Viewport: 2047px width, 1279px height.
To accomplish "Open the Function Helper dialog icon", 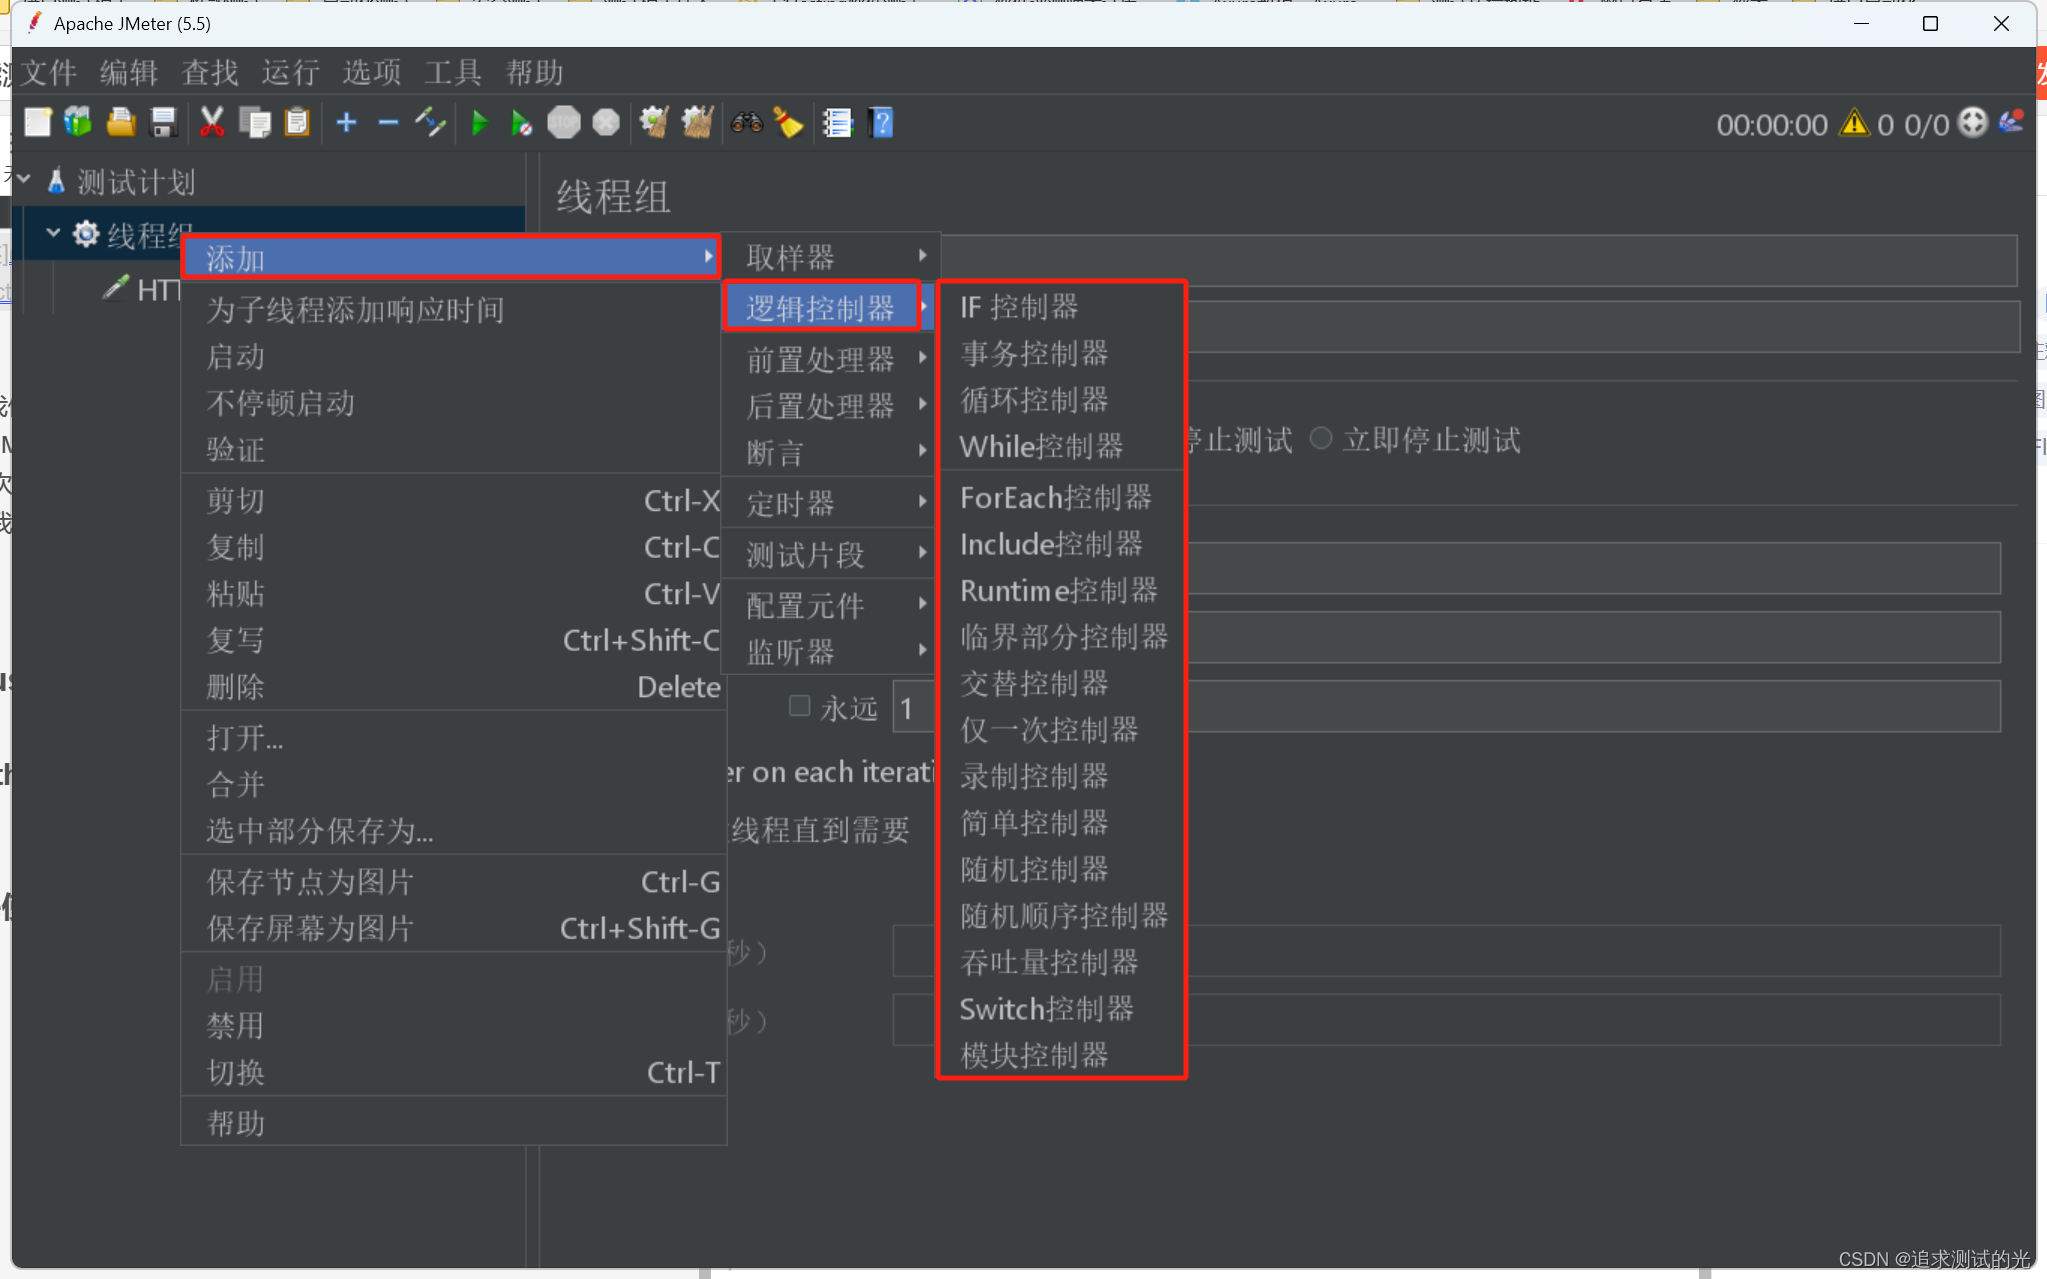I will click(x=837, y=123).
